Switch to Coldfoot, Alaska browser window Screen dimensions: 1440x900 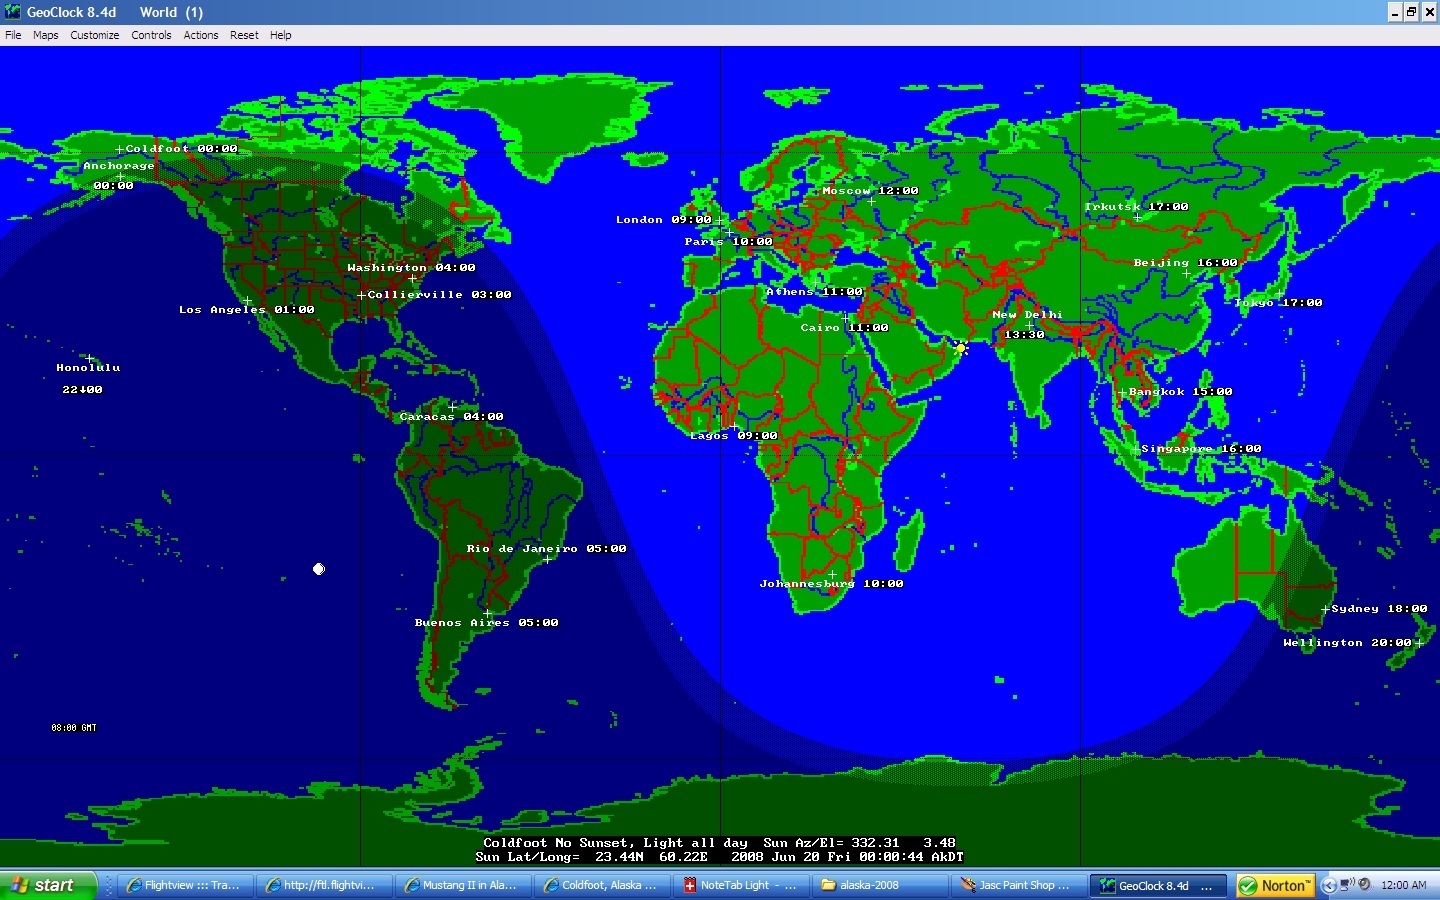pos(600,885)
